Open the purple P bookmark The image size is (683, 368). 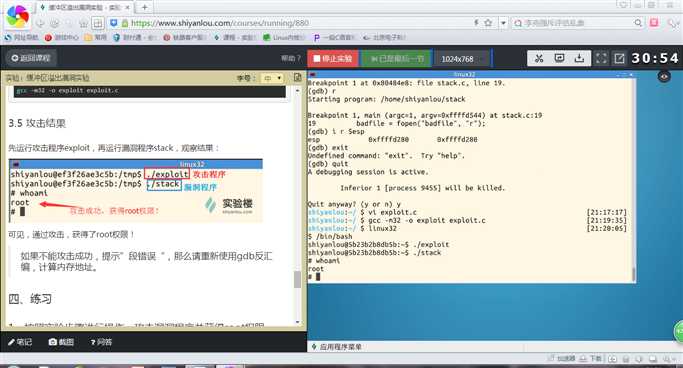334,37
